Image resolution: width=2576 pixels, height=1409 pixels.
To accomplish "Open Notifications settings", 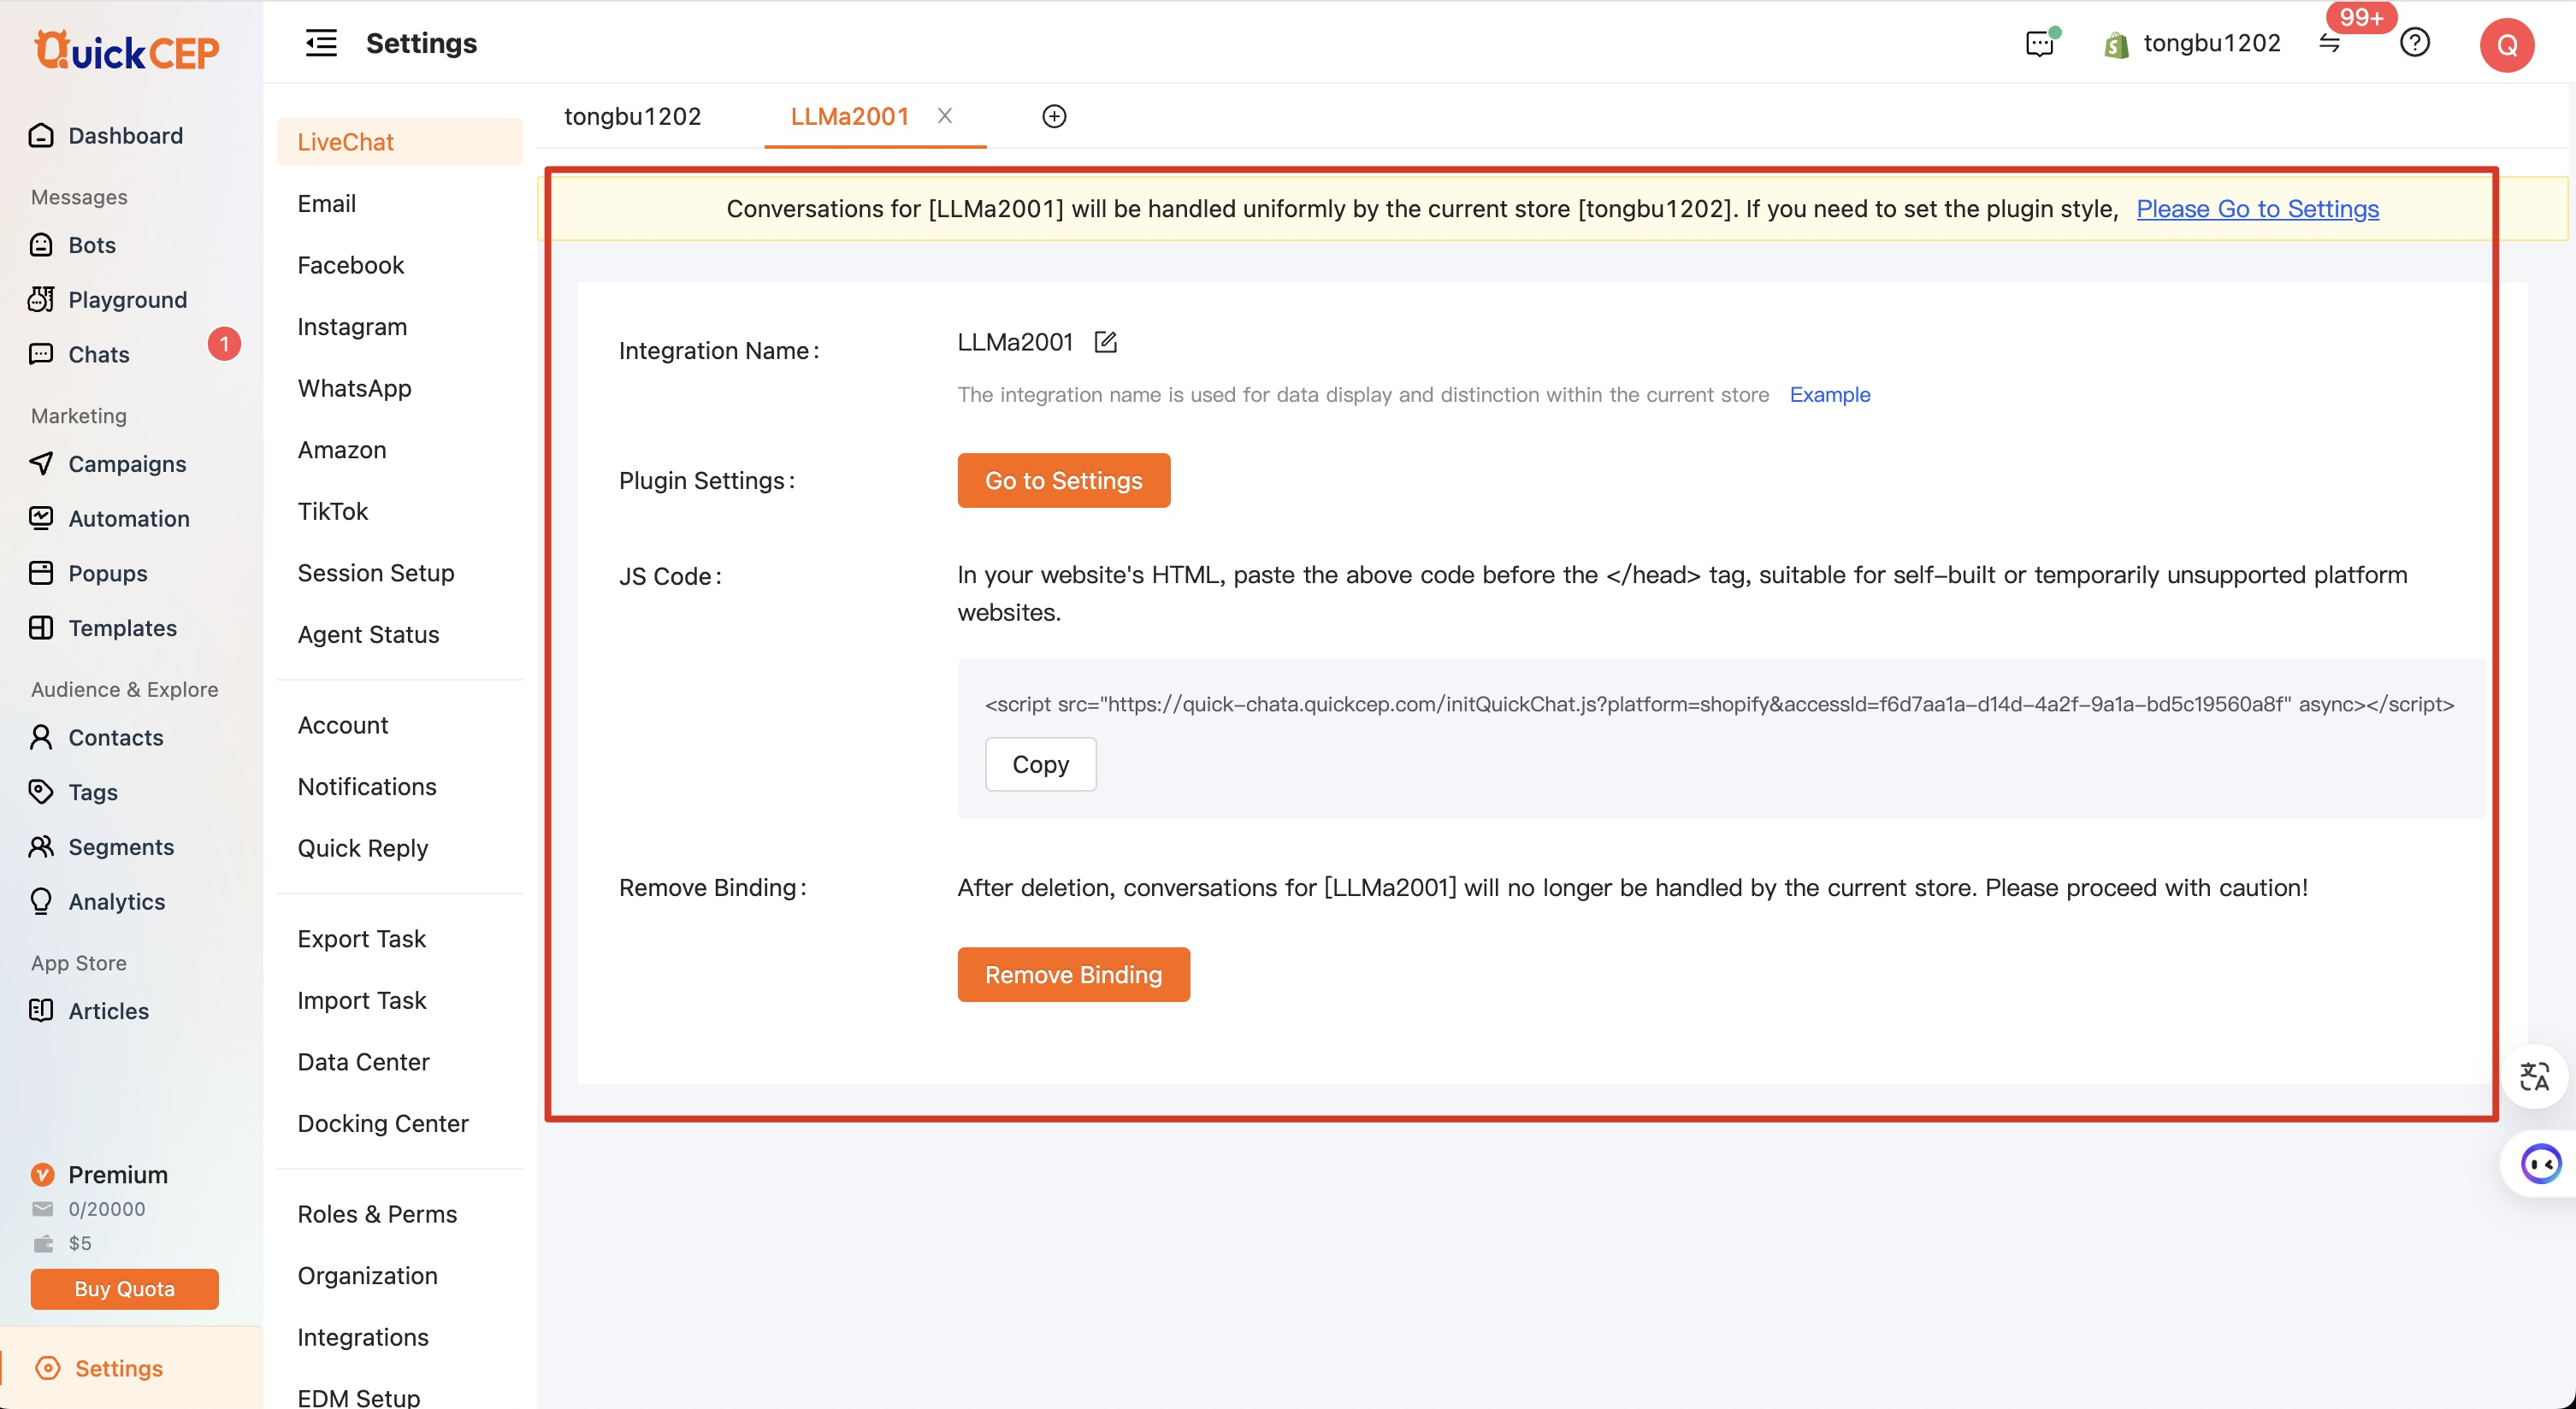I will tap(366, 787).
